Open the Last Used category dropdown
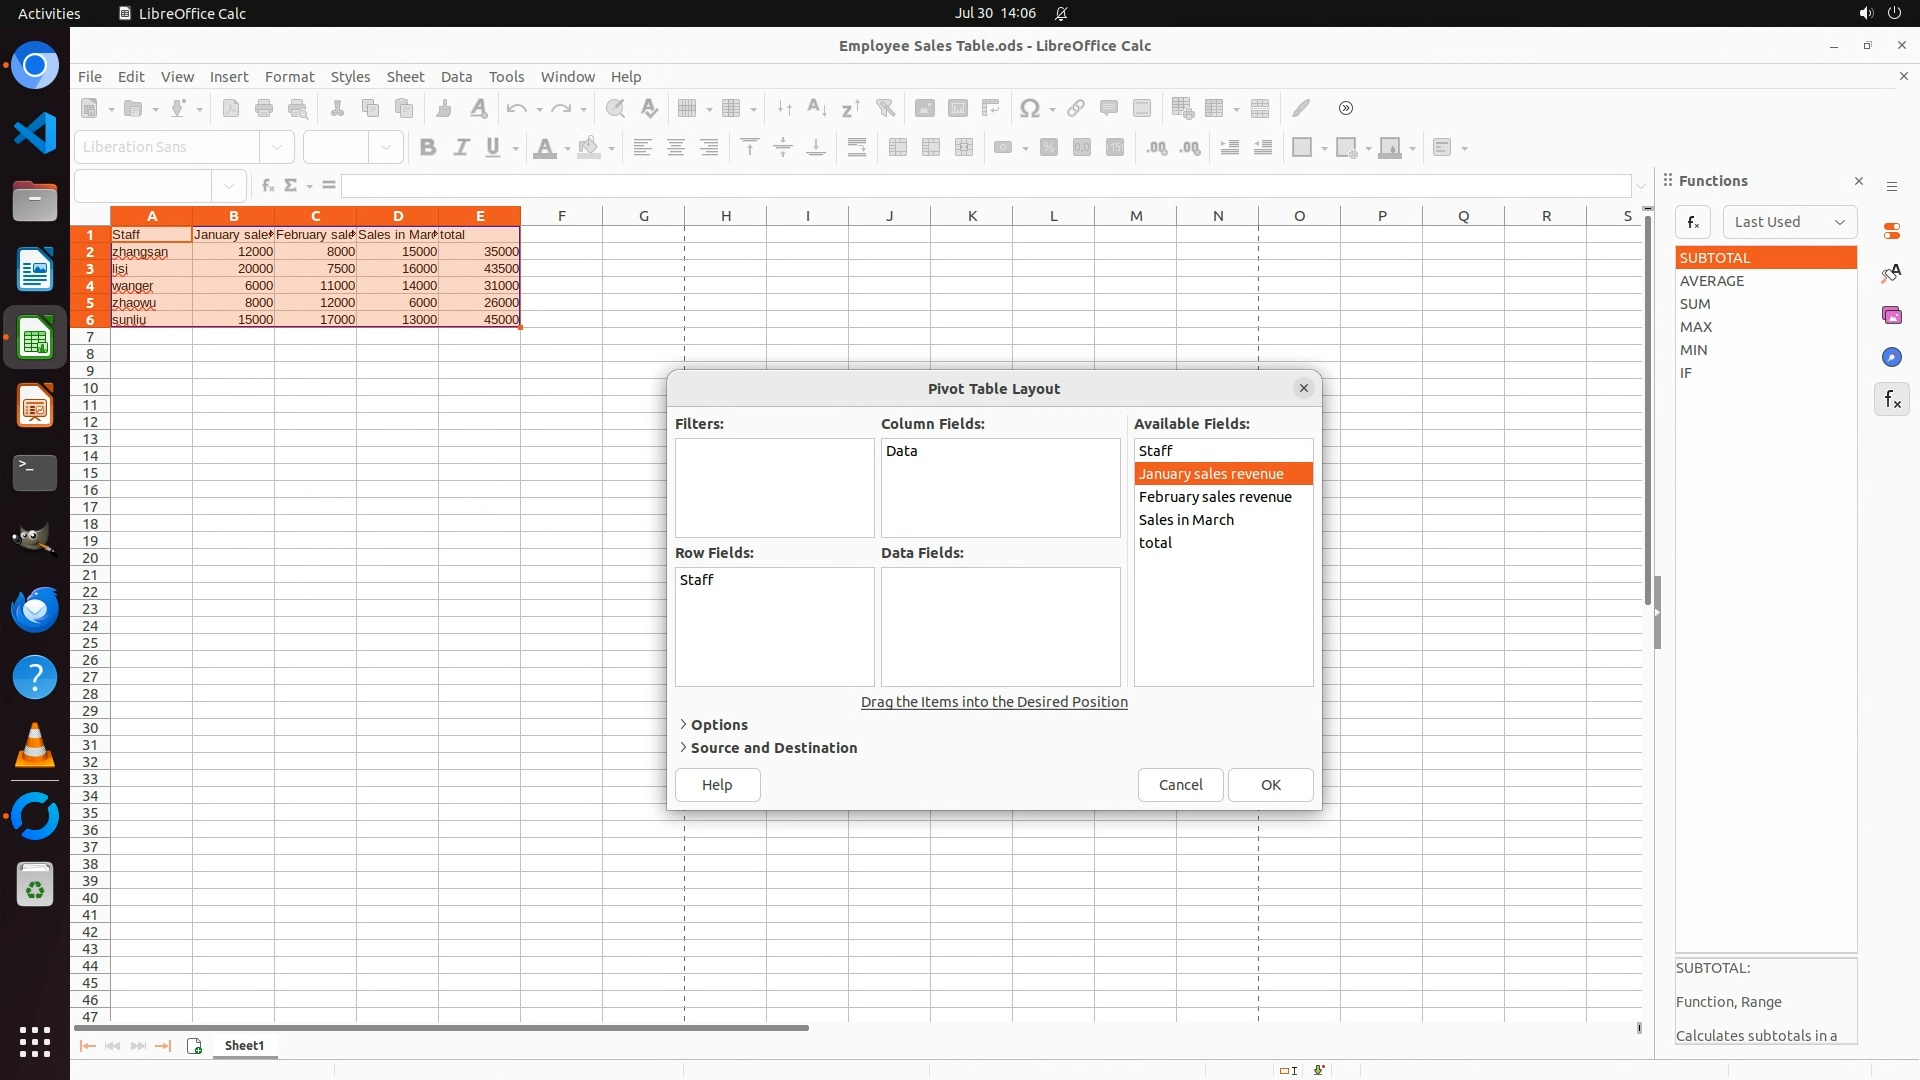The height and width of the screenshot is (1080, 1920). [1789, 222]
